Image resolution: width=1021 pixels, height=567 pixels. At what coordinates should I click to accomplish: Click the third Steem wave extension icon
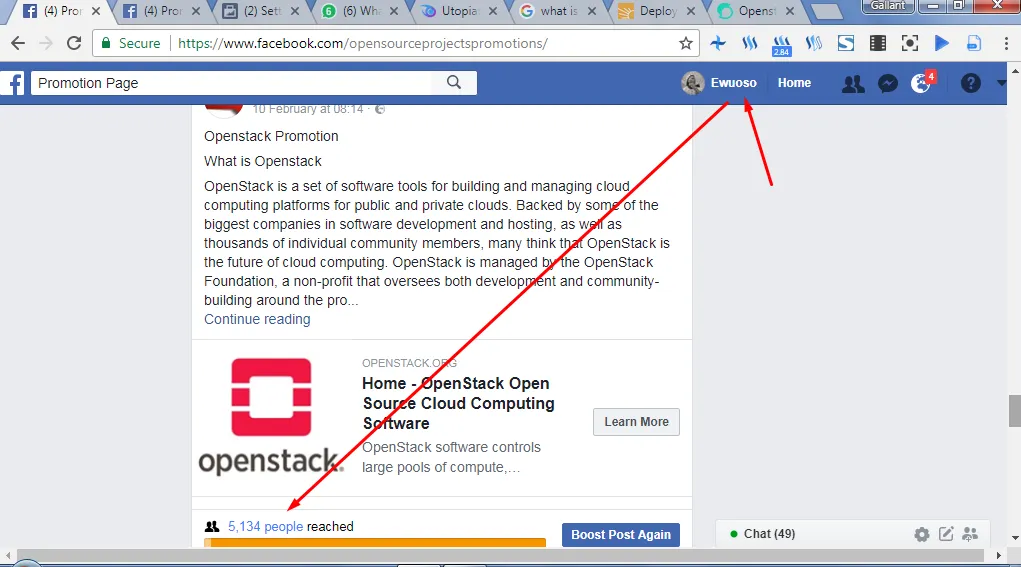click(x=813, y=44)
